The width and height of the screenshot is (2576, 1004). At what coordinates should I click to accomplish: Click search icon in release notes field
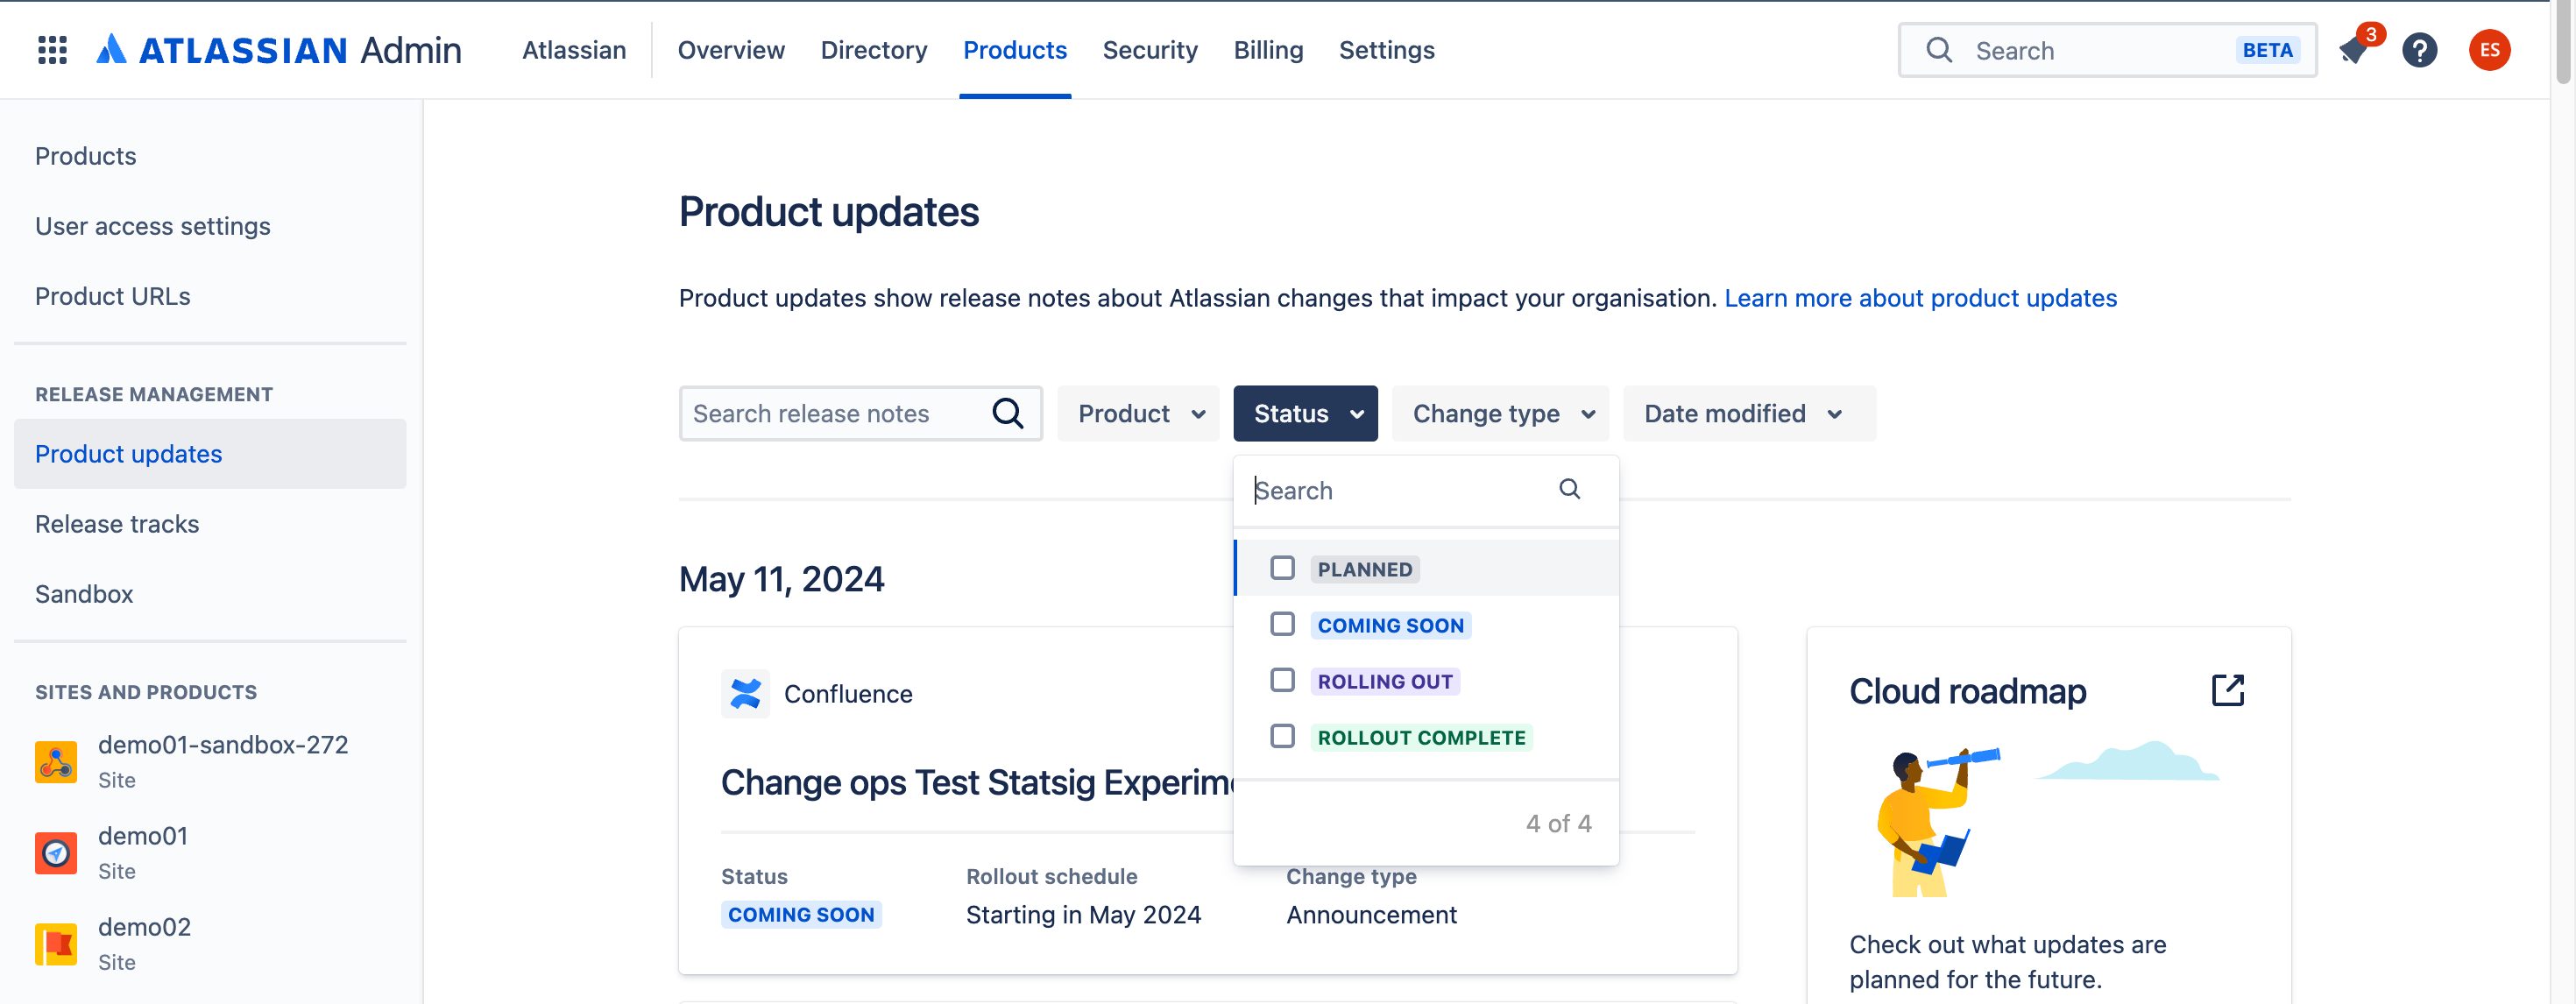[1007, 413]
